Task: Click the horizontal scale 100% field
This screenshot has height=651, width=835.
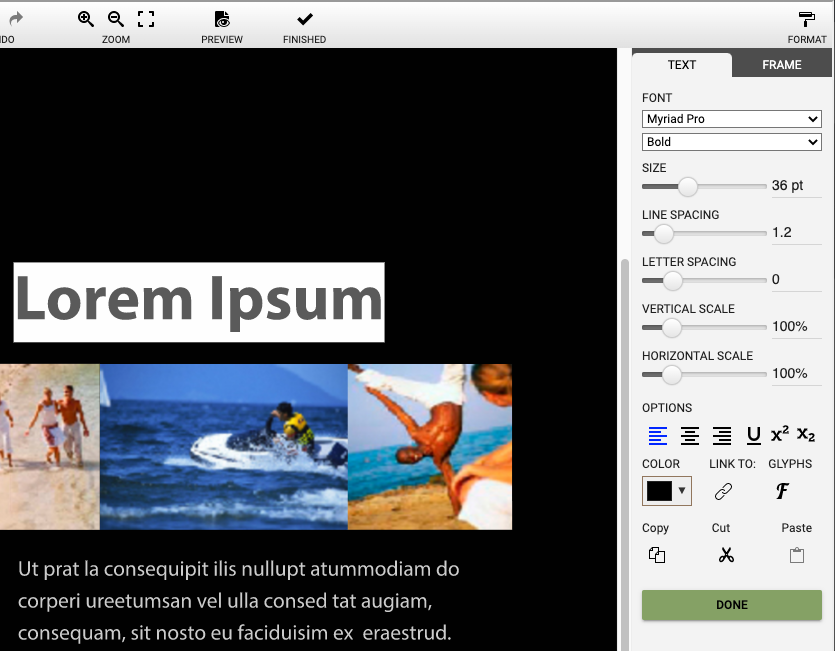Action: tap(797, 373)
